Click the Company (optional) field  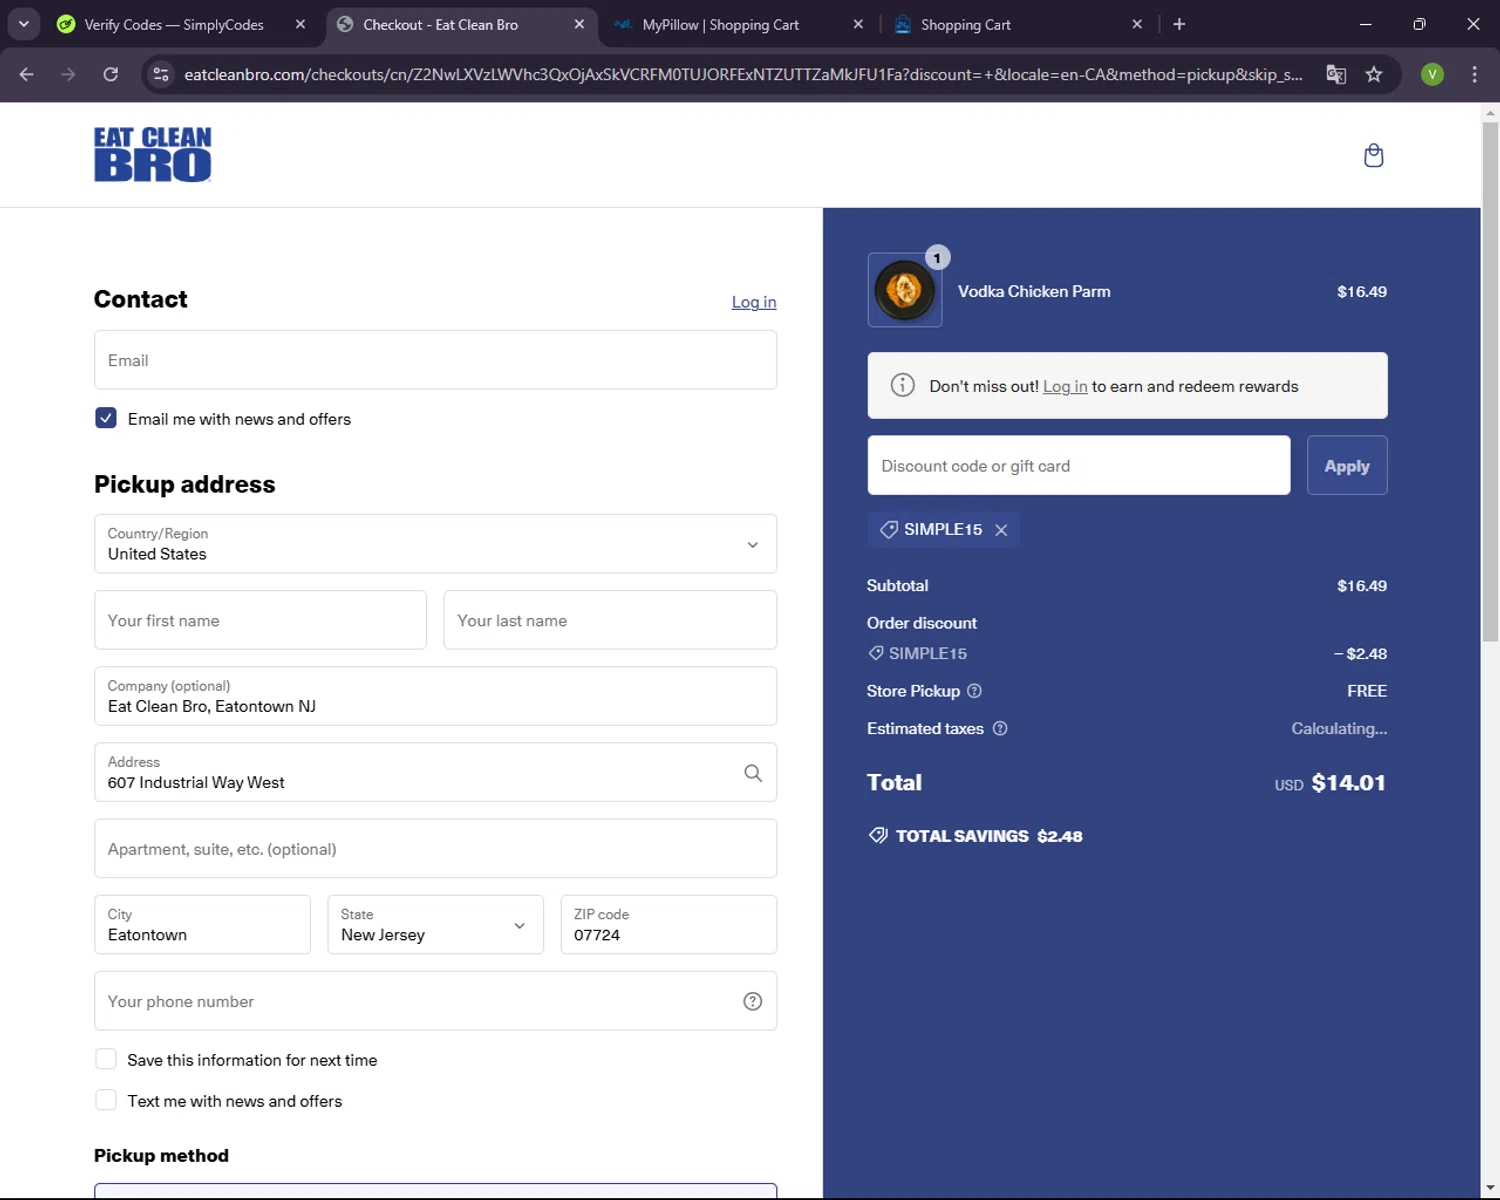tap(435, 696)
